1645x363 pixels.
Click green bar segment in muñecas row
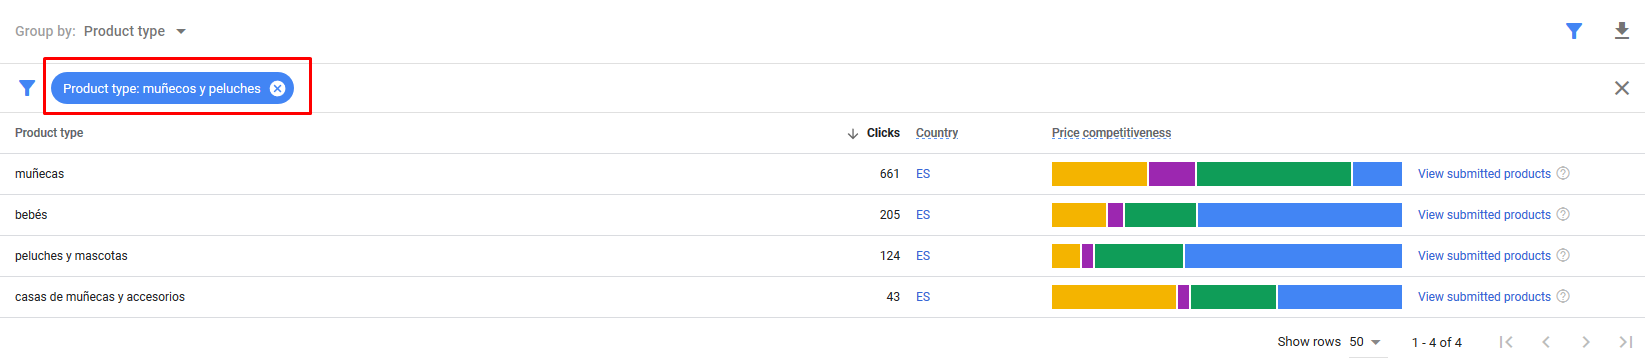(x=1274, y=174)
